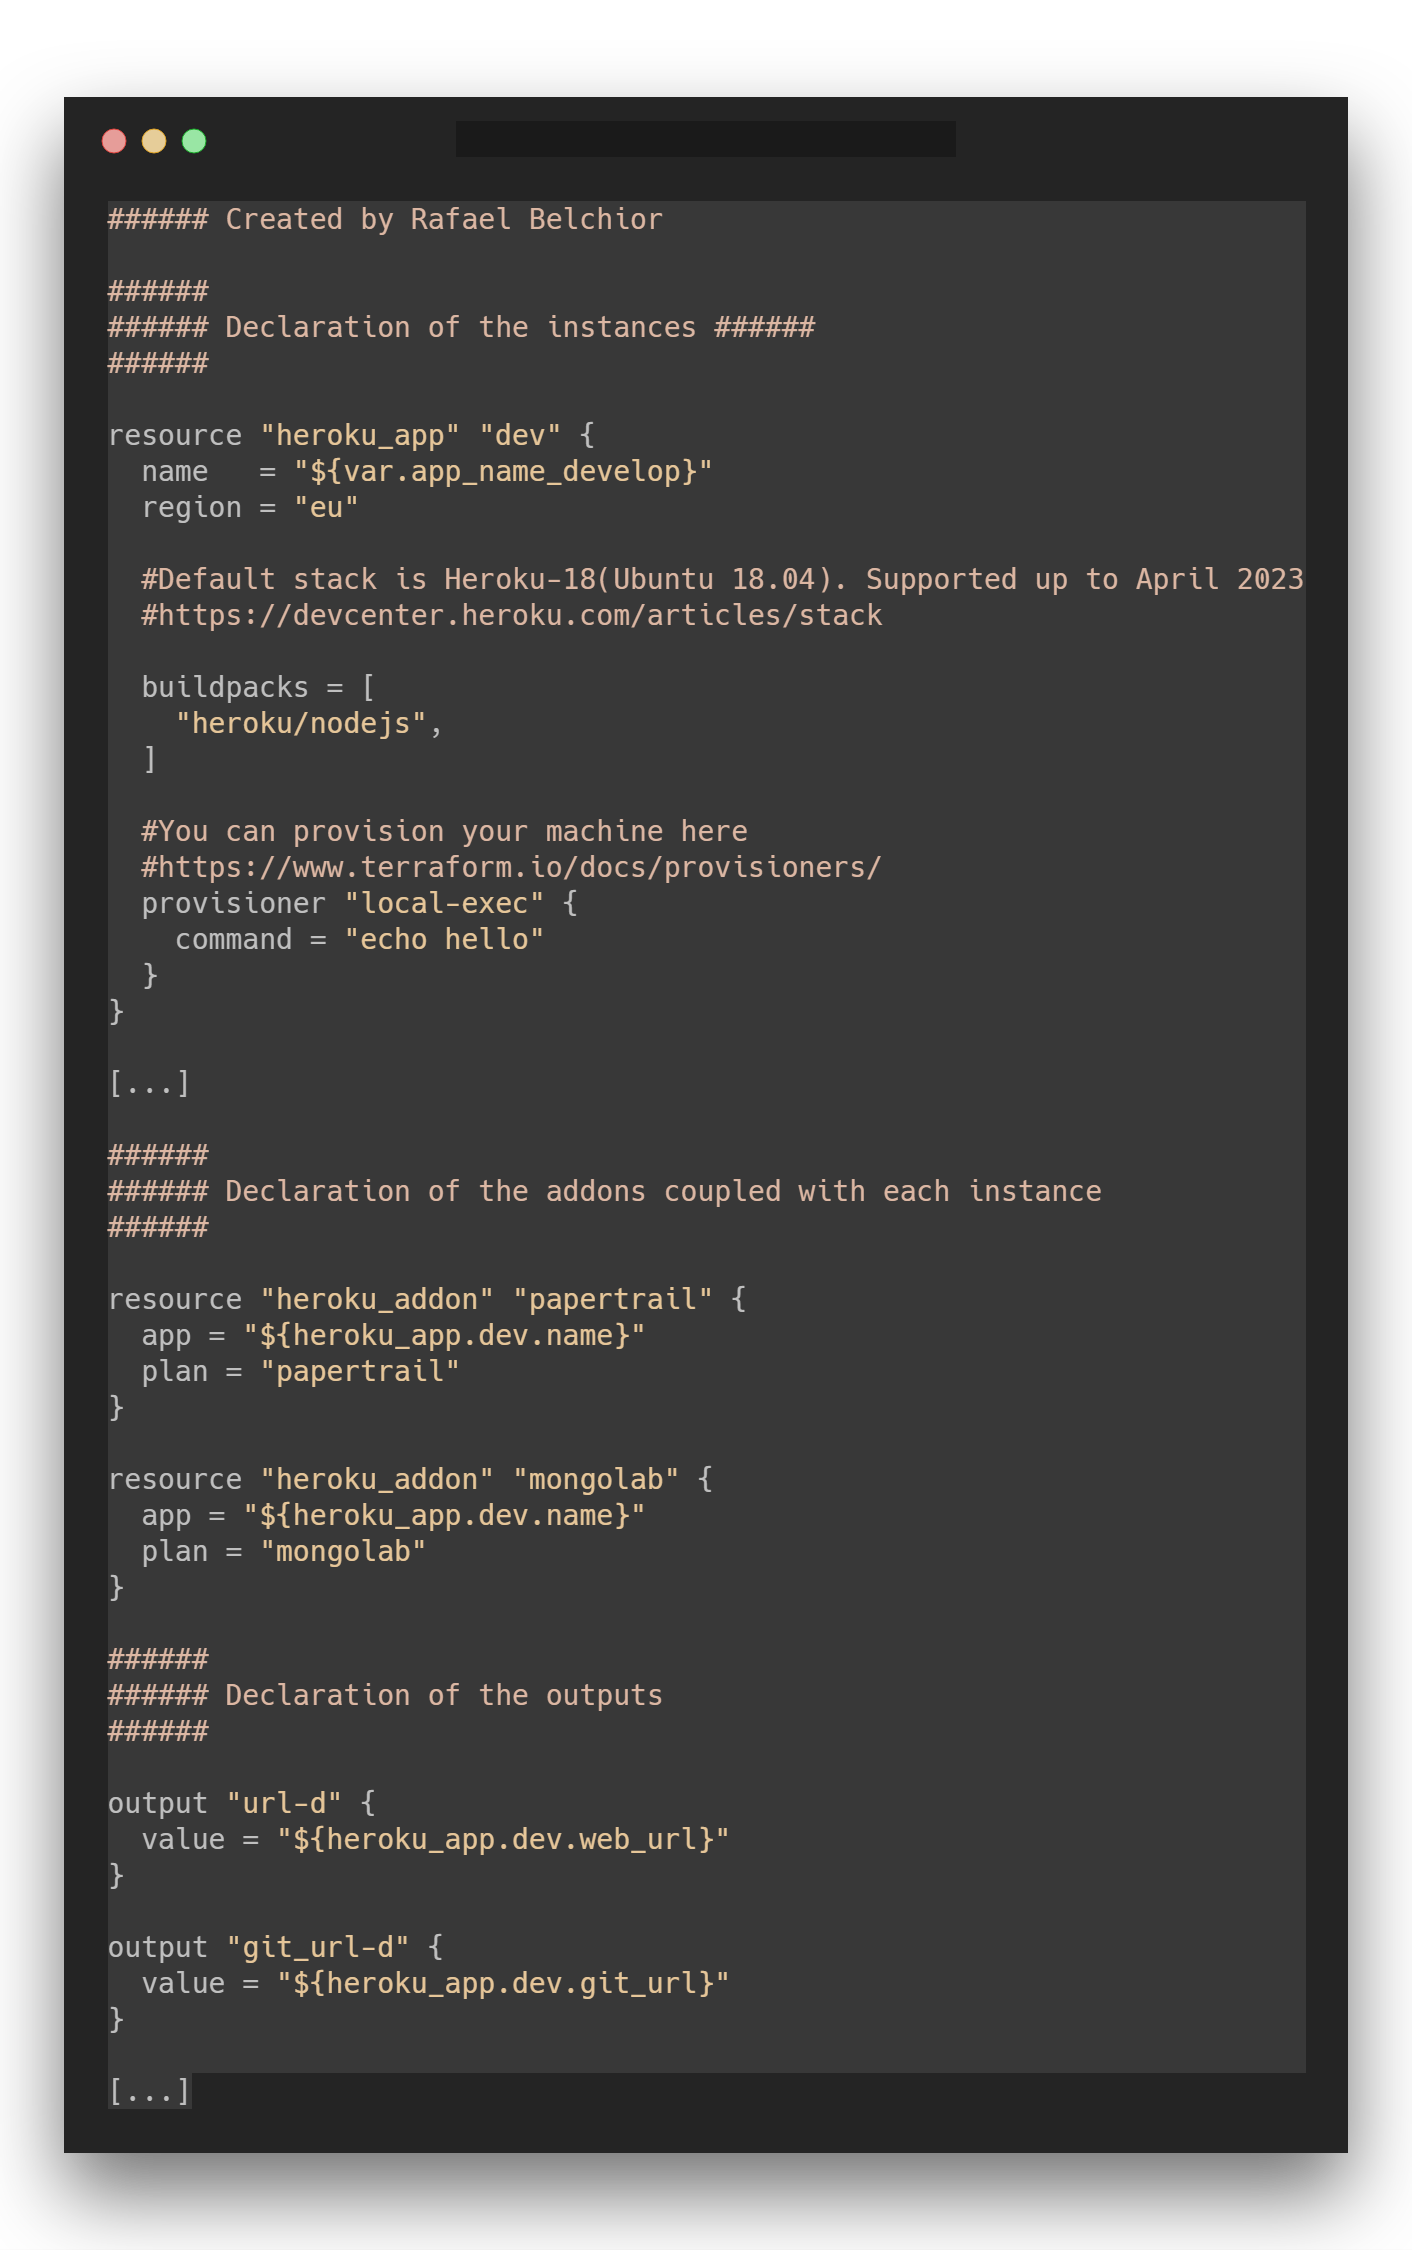Click the "Declaration of the outputs" comment
Image resolution: width=1412 pixels, height=2250 pixels.
(443, 1696)
